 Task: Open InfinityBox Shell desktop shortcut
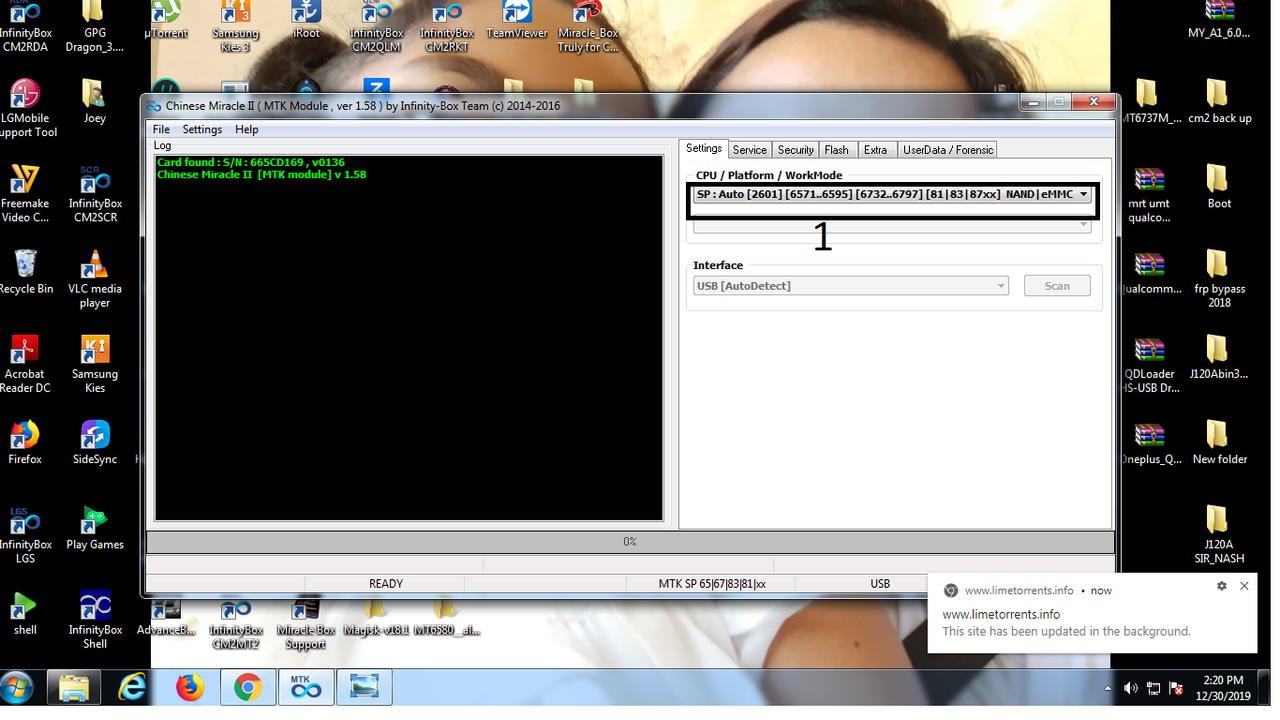pyautogui.click(x=95, y=620)
